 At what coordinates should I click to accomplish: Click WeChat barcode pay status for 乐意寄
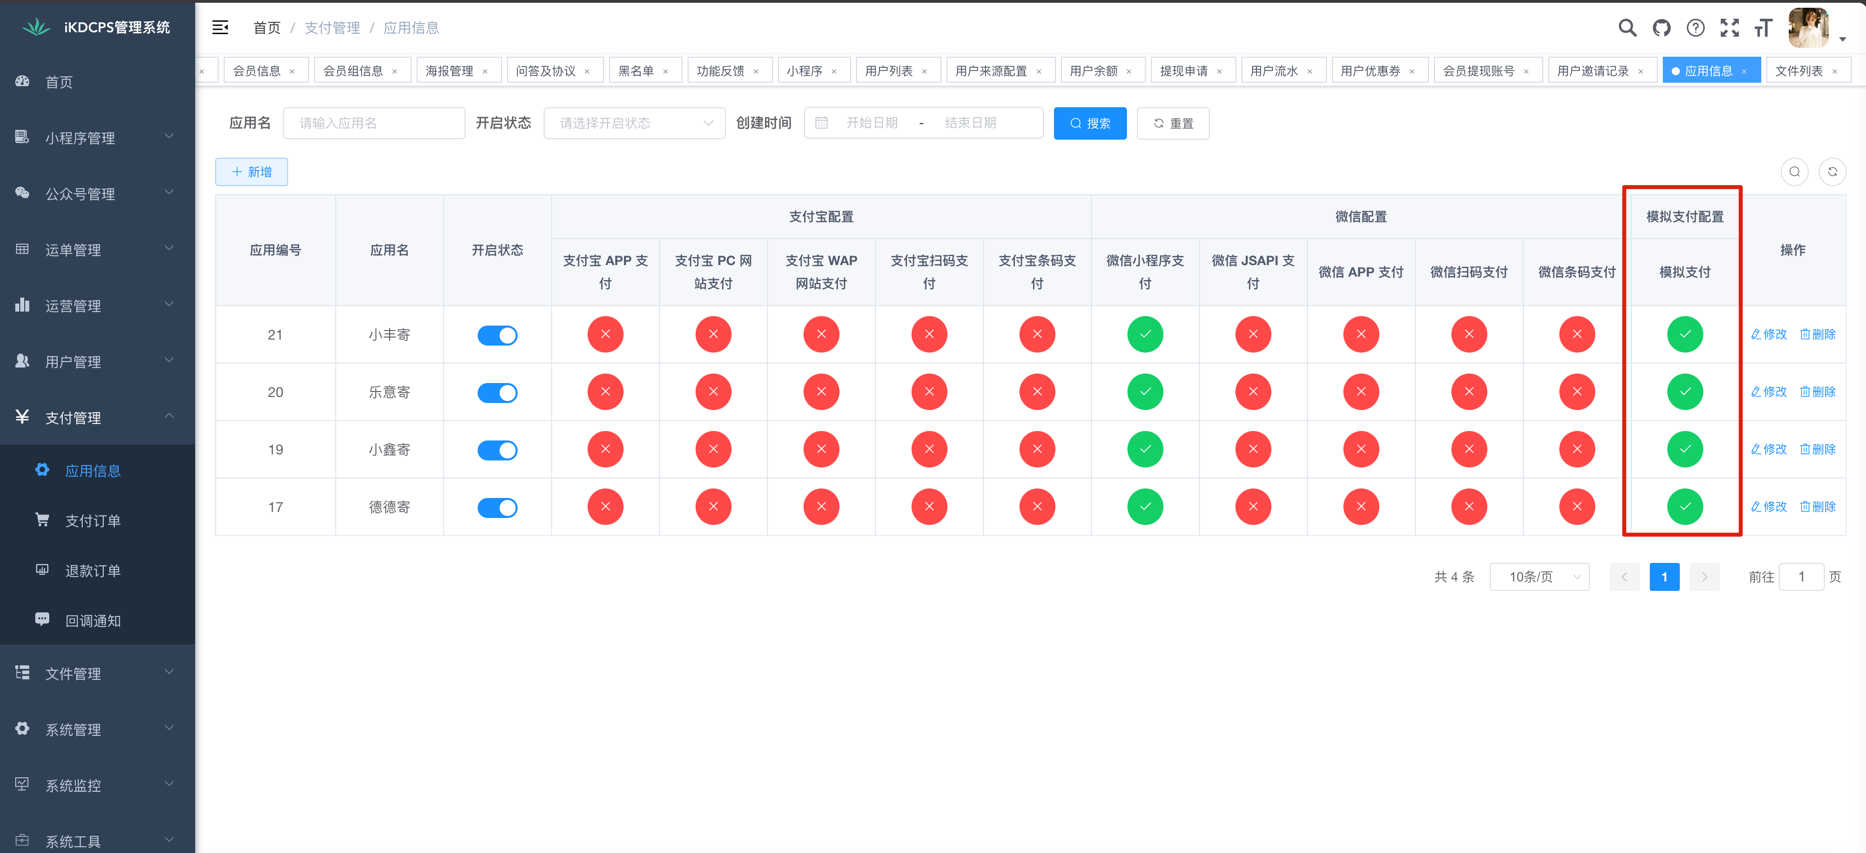[1577, 392]
